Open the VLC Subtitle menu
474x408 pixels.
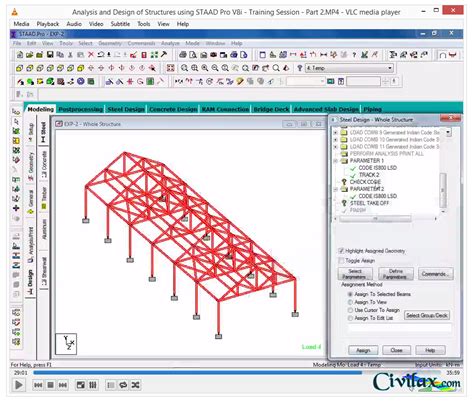(120, 24)
